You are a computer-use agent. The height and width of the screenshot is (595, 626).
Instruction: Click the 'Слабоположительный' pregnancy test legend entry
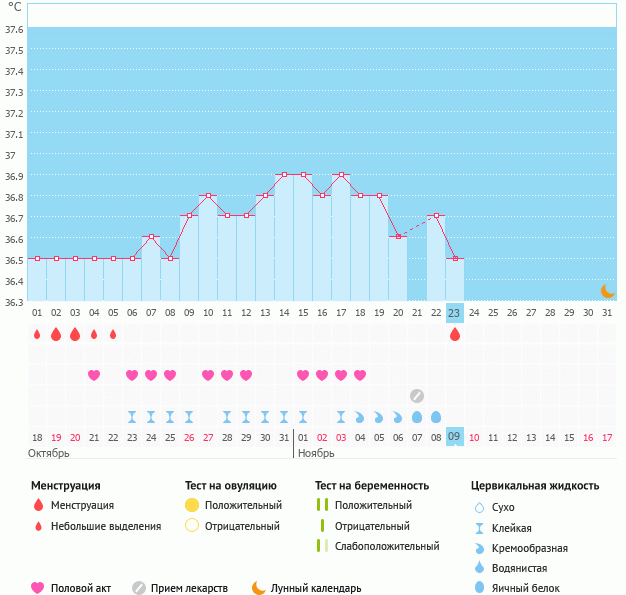(x=387, y=546)
